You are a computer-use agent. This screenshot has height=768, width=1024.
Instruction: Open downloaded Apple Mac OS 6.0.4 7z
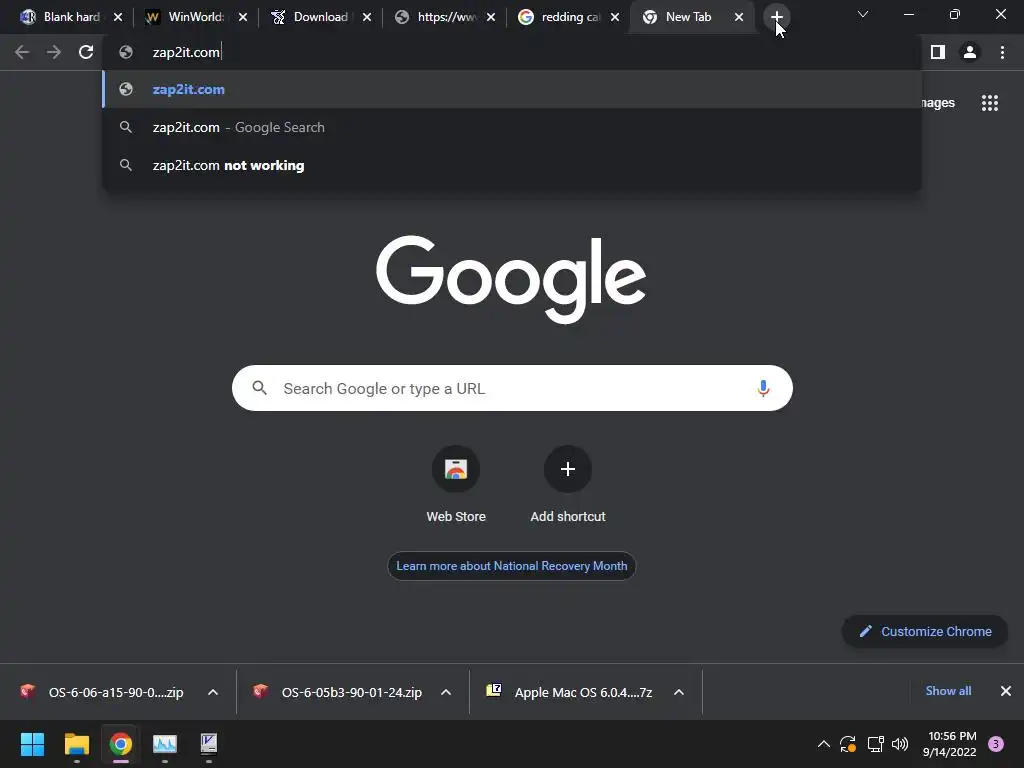[569, 692]
